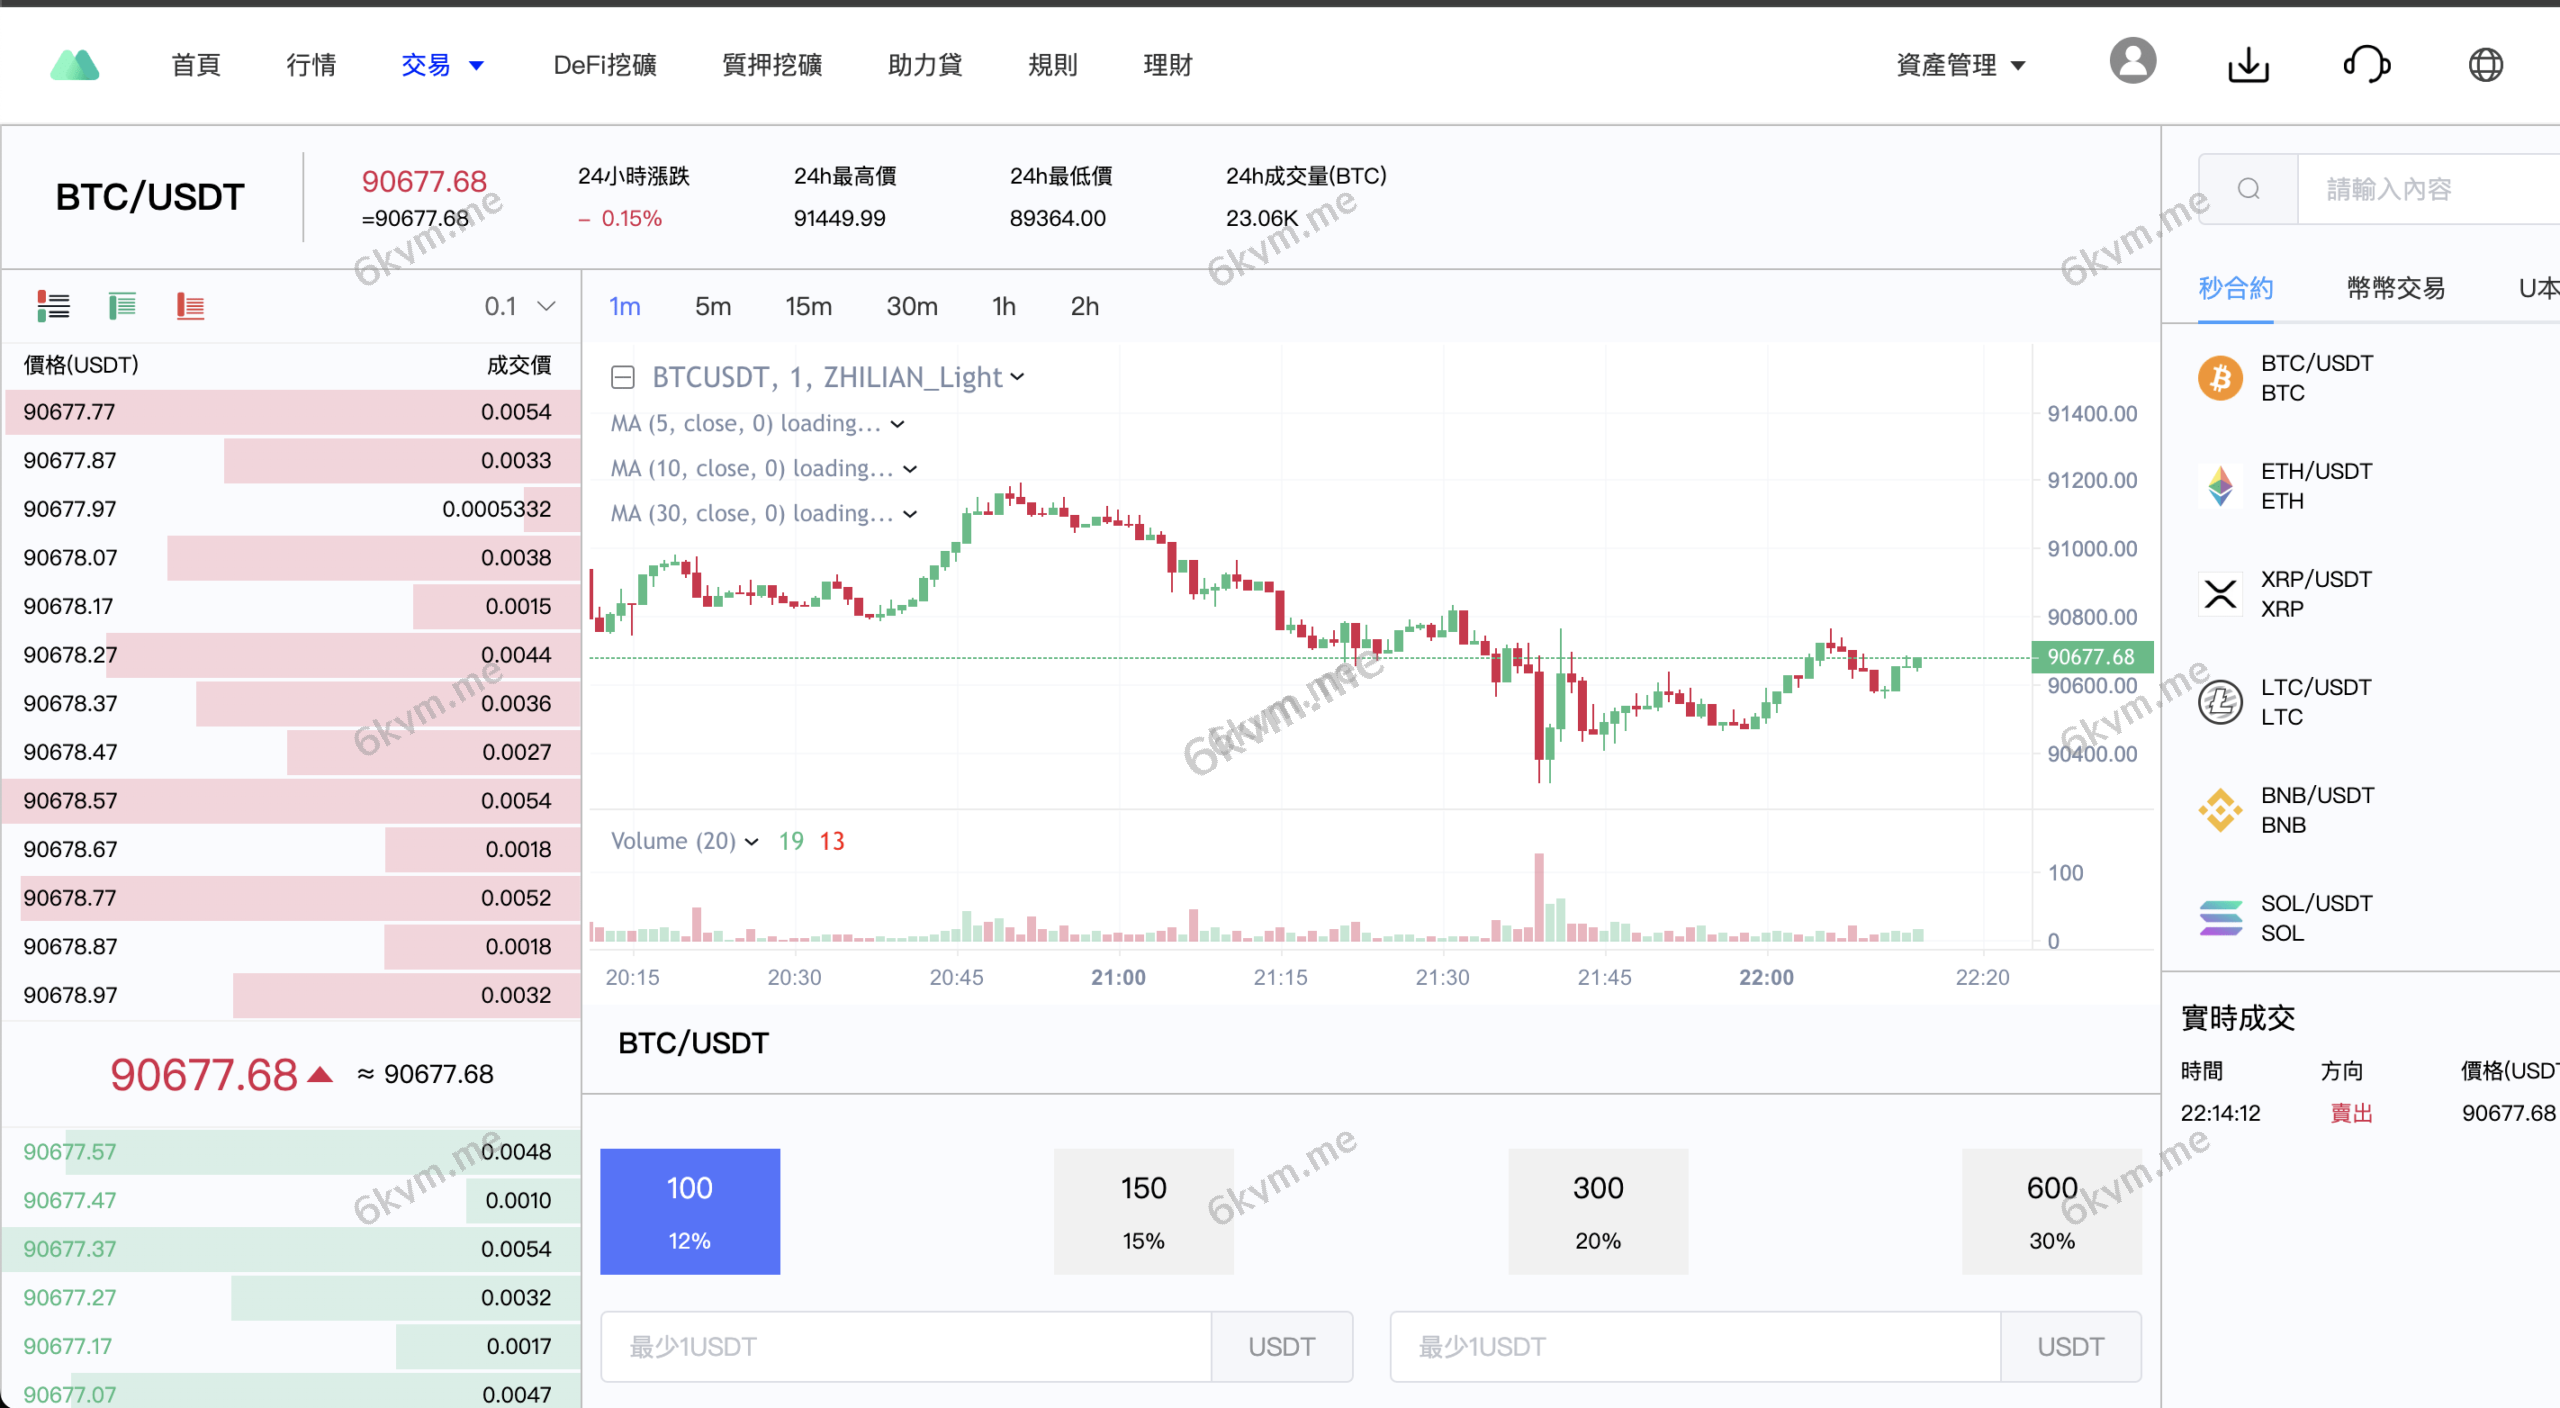
Task: Open the 交易 dropdown menu
Action: coord(442,64)
